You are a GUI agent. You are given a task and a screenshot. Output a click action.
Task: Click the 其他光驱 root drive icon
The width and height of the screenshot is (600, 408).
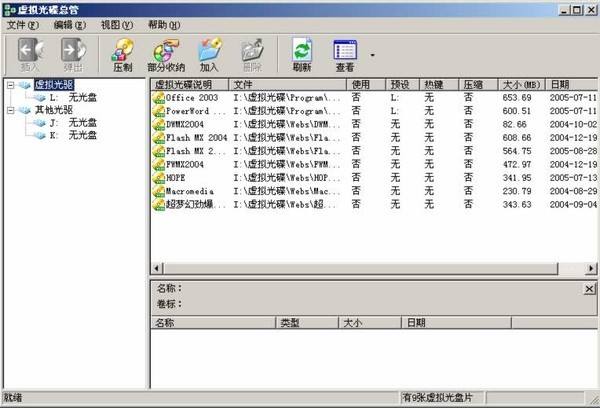pos(24,110)
